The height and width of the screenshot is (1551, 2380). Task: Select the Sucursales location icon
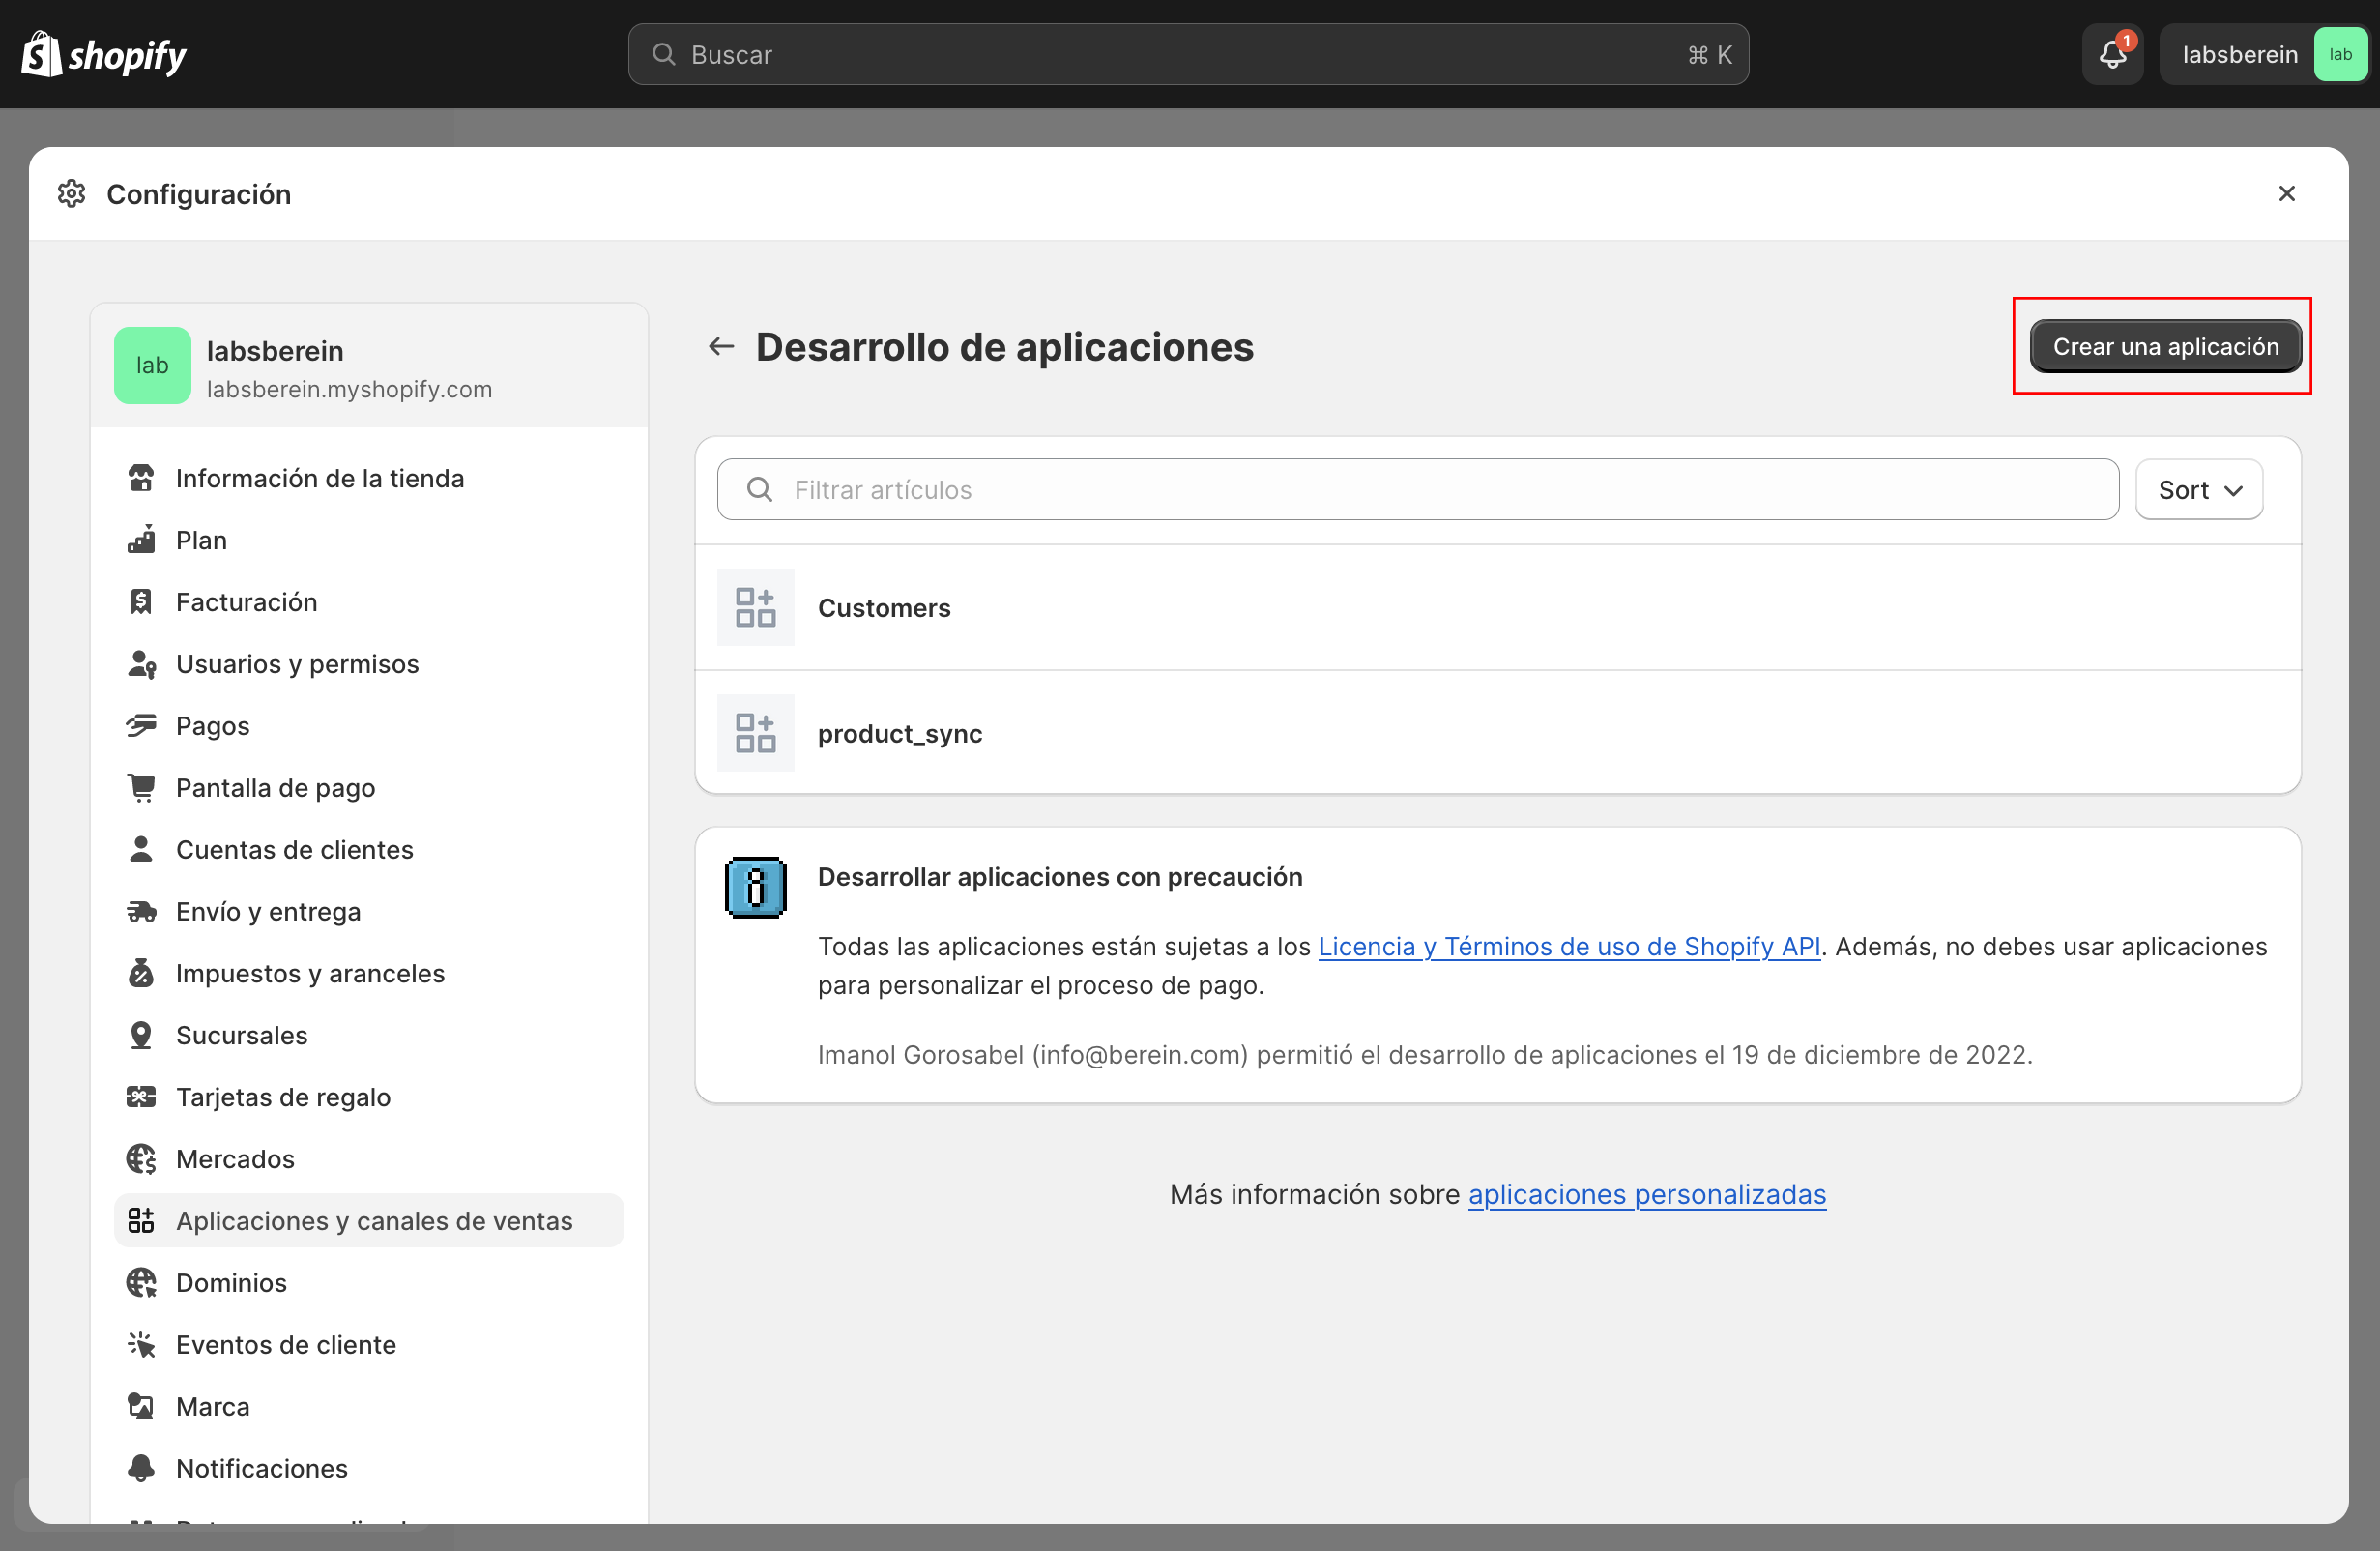[142, 1035]
